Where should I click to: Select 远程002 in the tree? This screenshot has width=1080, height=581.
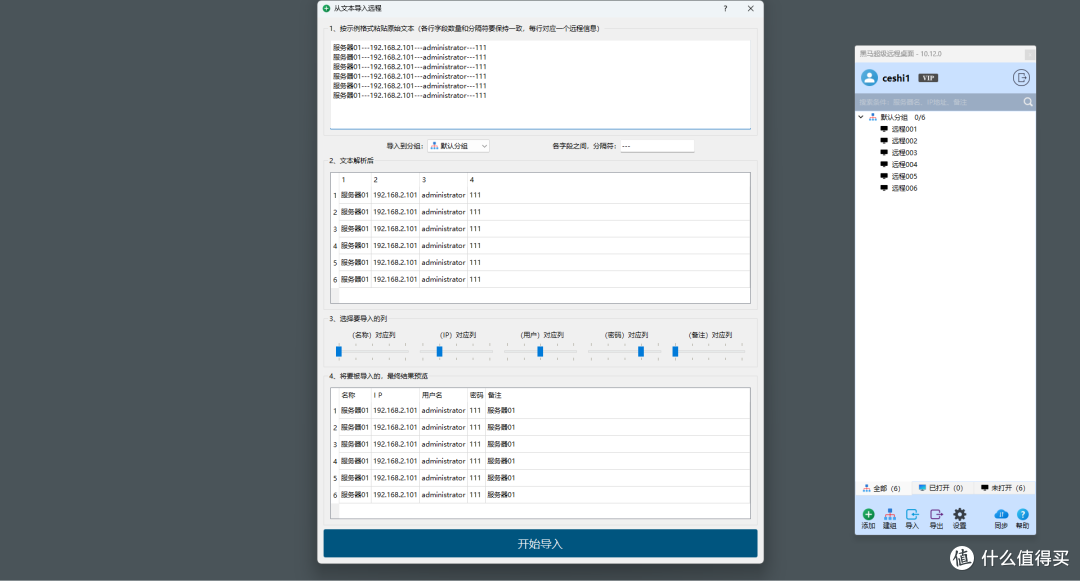click(x=904, y=141)
